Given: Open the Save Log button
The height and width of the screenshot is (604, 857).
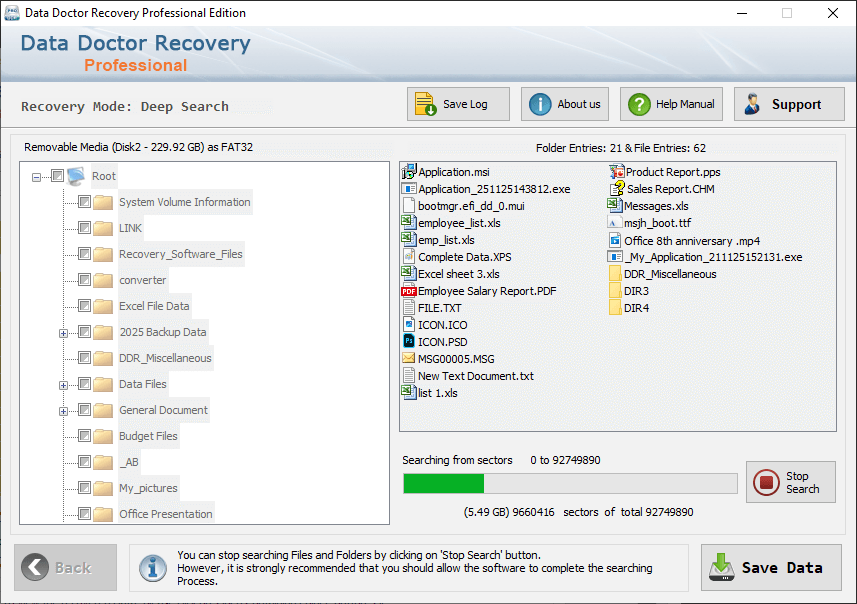Looking at the screenshot, I should [458, 104].
